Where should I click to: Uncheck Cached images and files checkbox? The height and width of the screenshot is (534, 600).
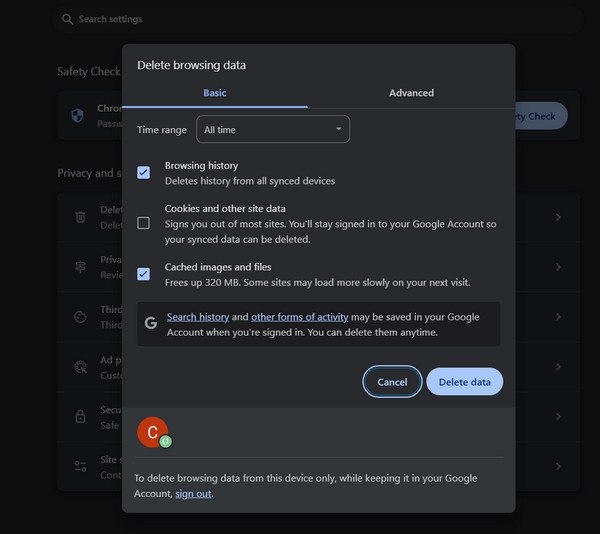(143, 274)
